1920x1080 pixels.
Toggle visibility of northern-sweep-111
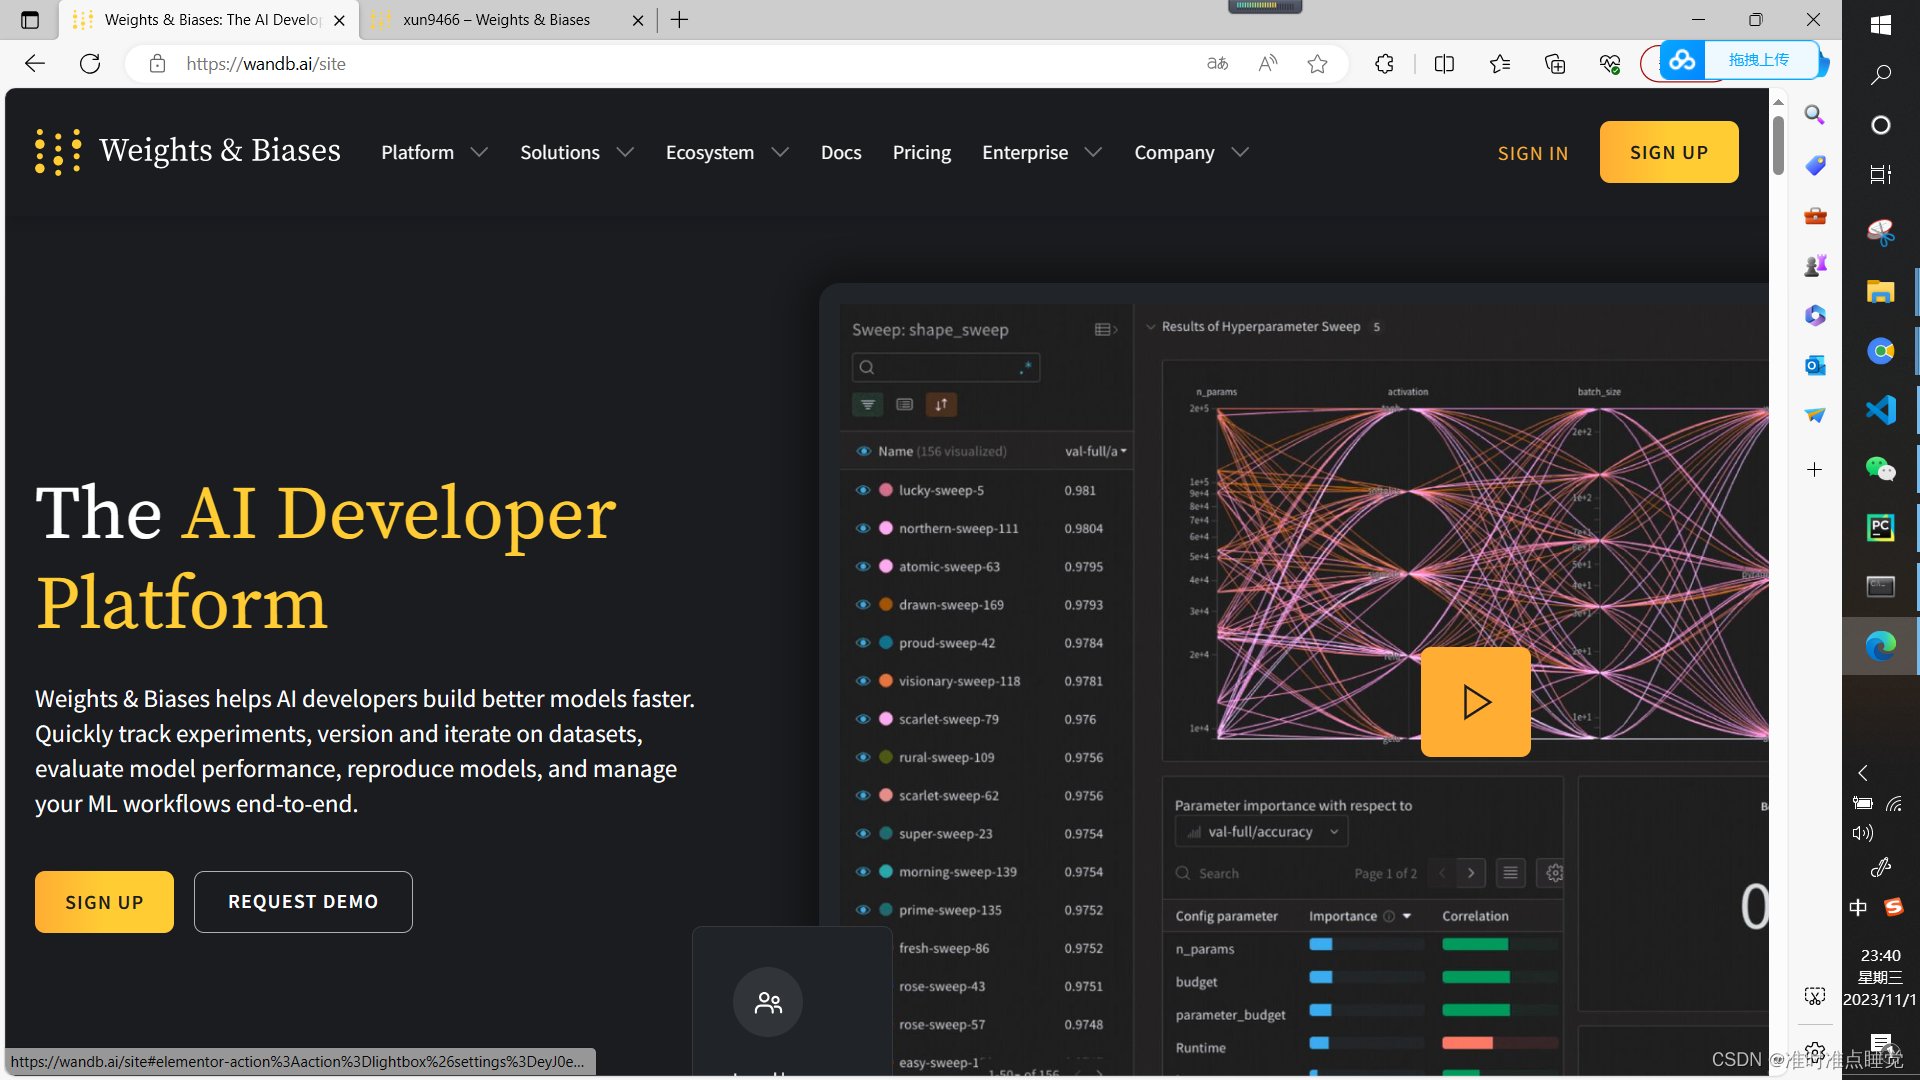coord(863,528)
